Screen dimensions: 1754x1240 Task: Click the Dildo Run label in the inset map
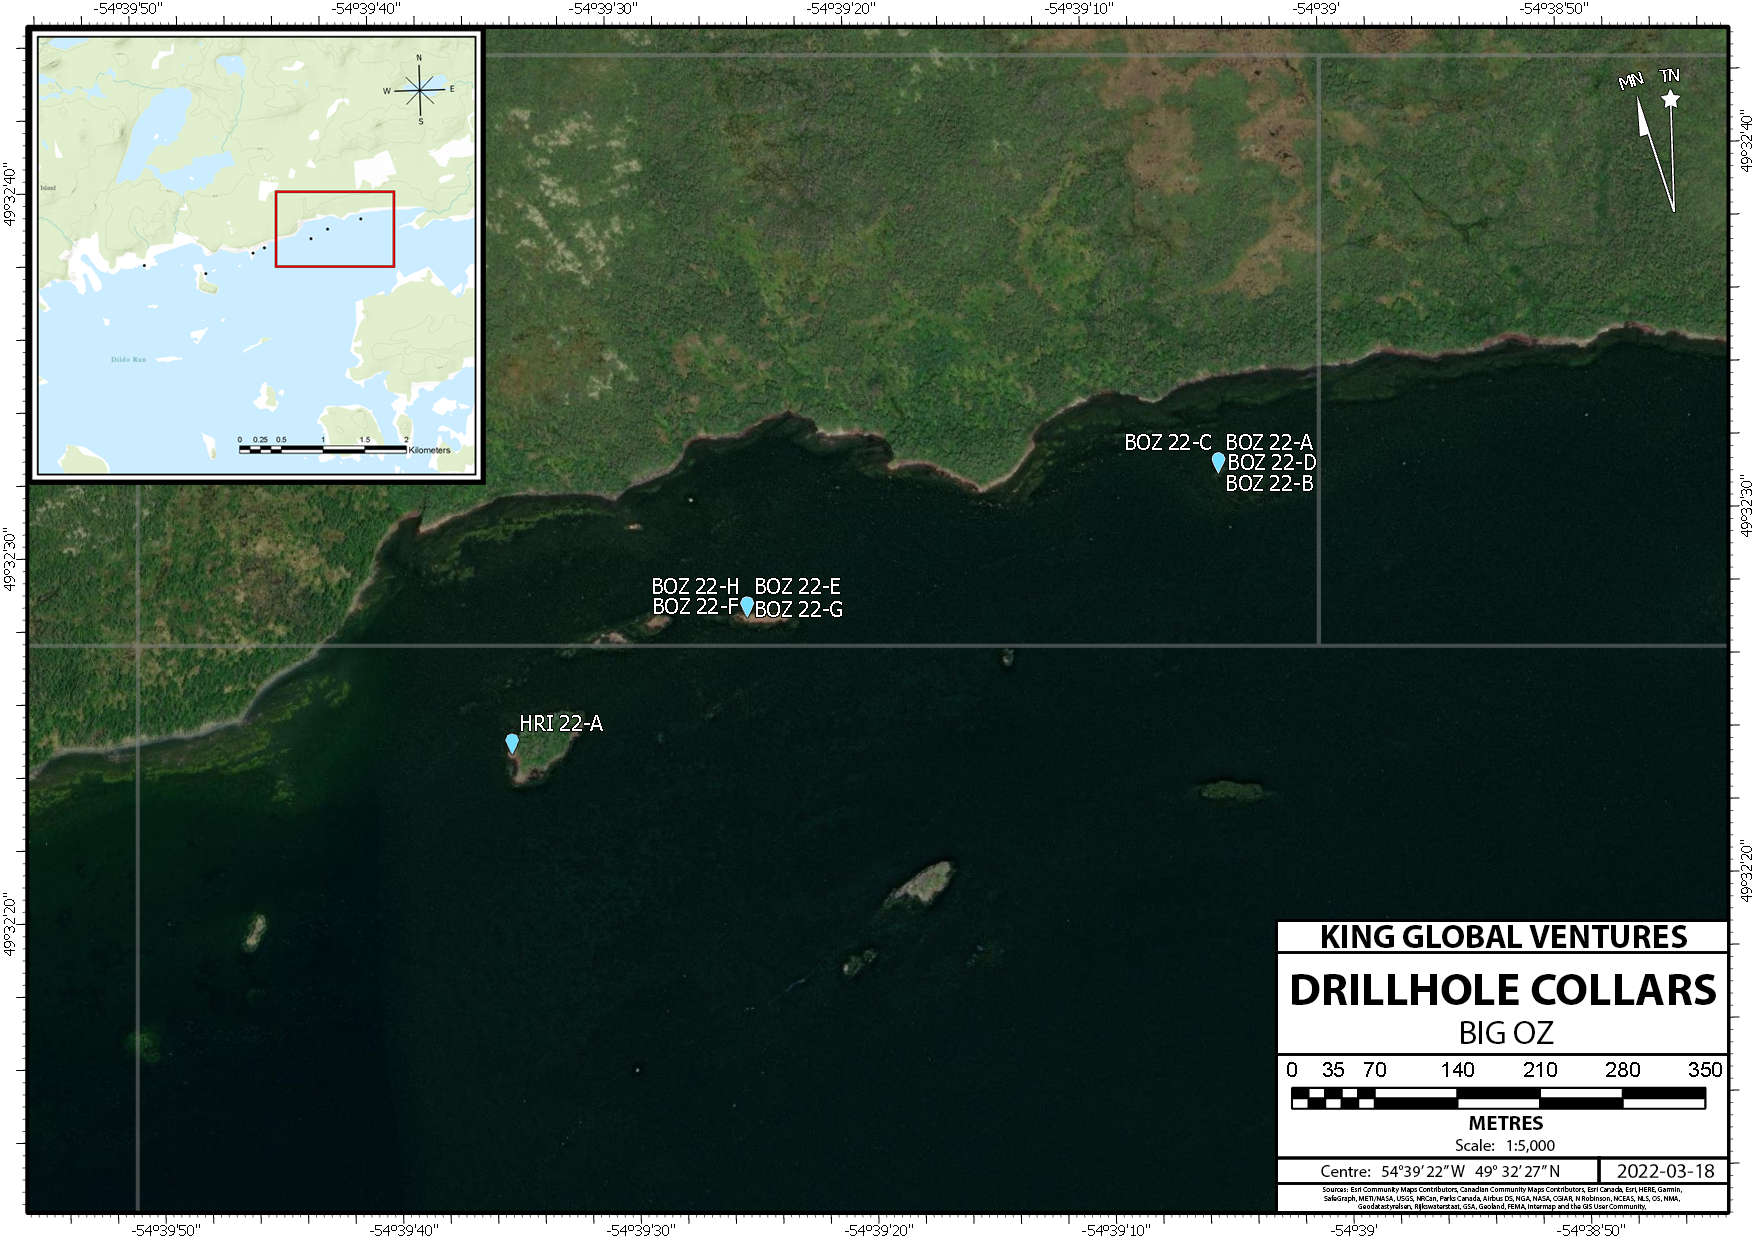point(128,359)
